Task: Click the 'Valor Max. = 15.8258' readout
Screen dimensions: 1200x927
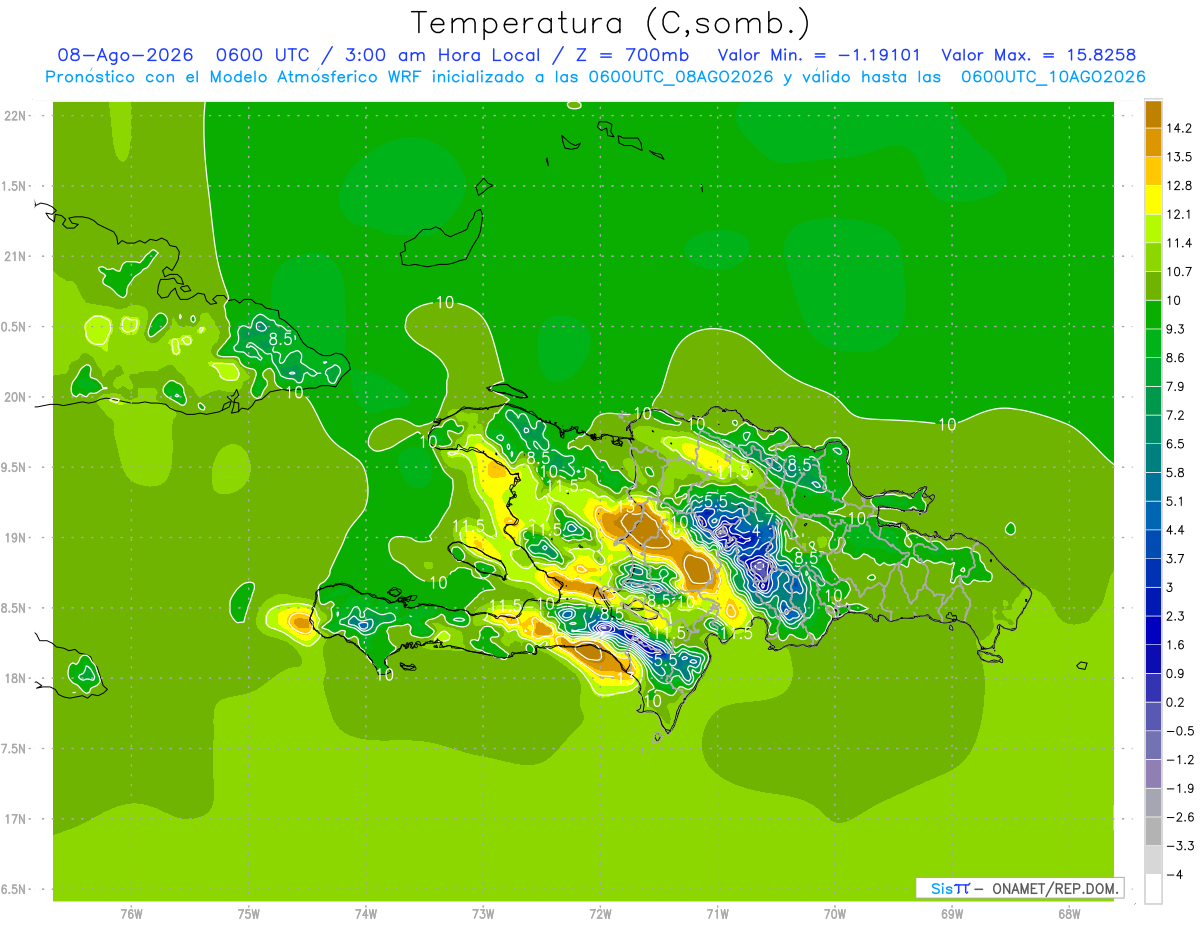Action: click(x=1038, y=55)
